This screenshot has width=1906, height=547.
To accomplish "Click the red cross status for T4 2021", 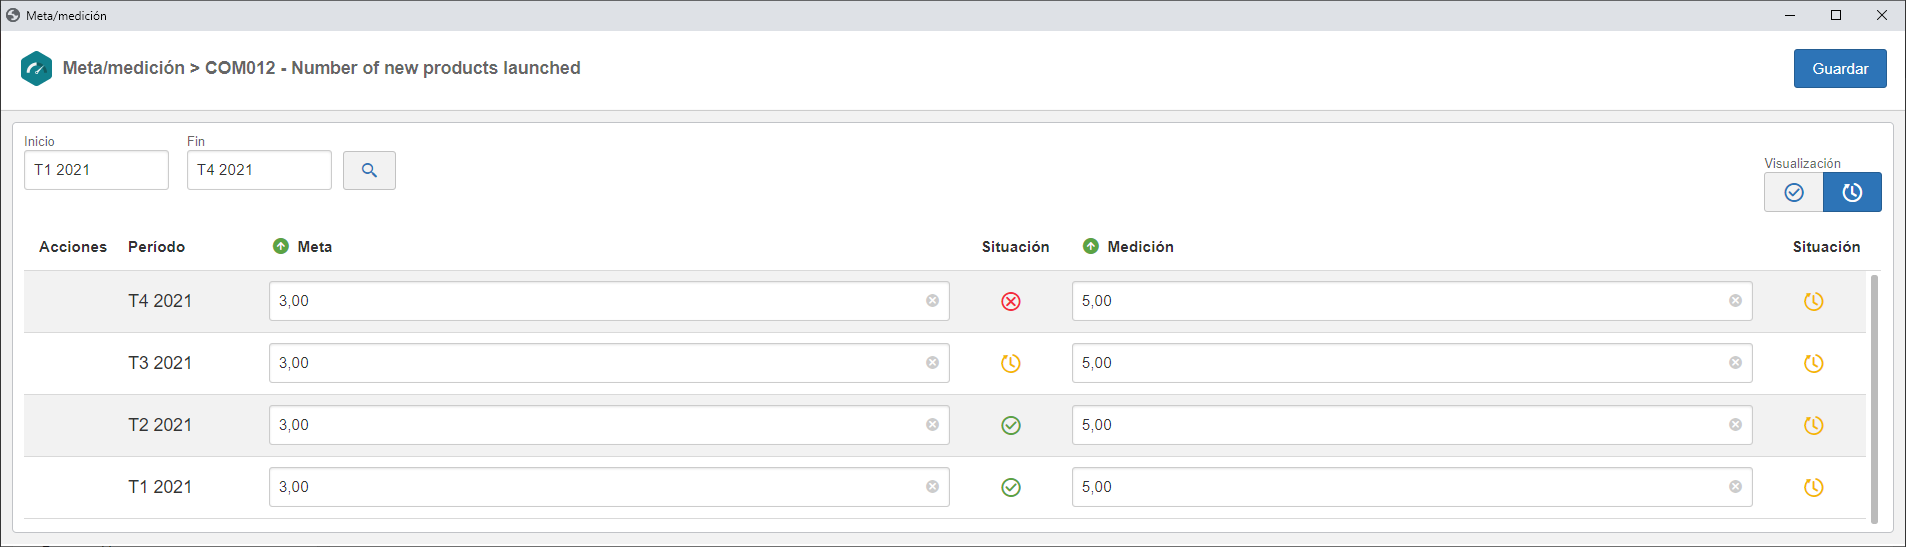I will 1011,301.
